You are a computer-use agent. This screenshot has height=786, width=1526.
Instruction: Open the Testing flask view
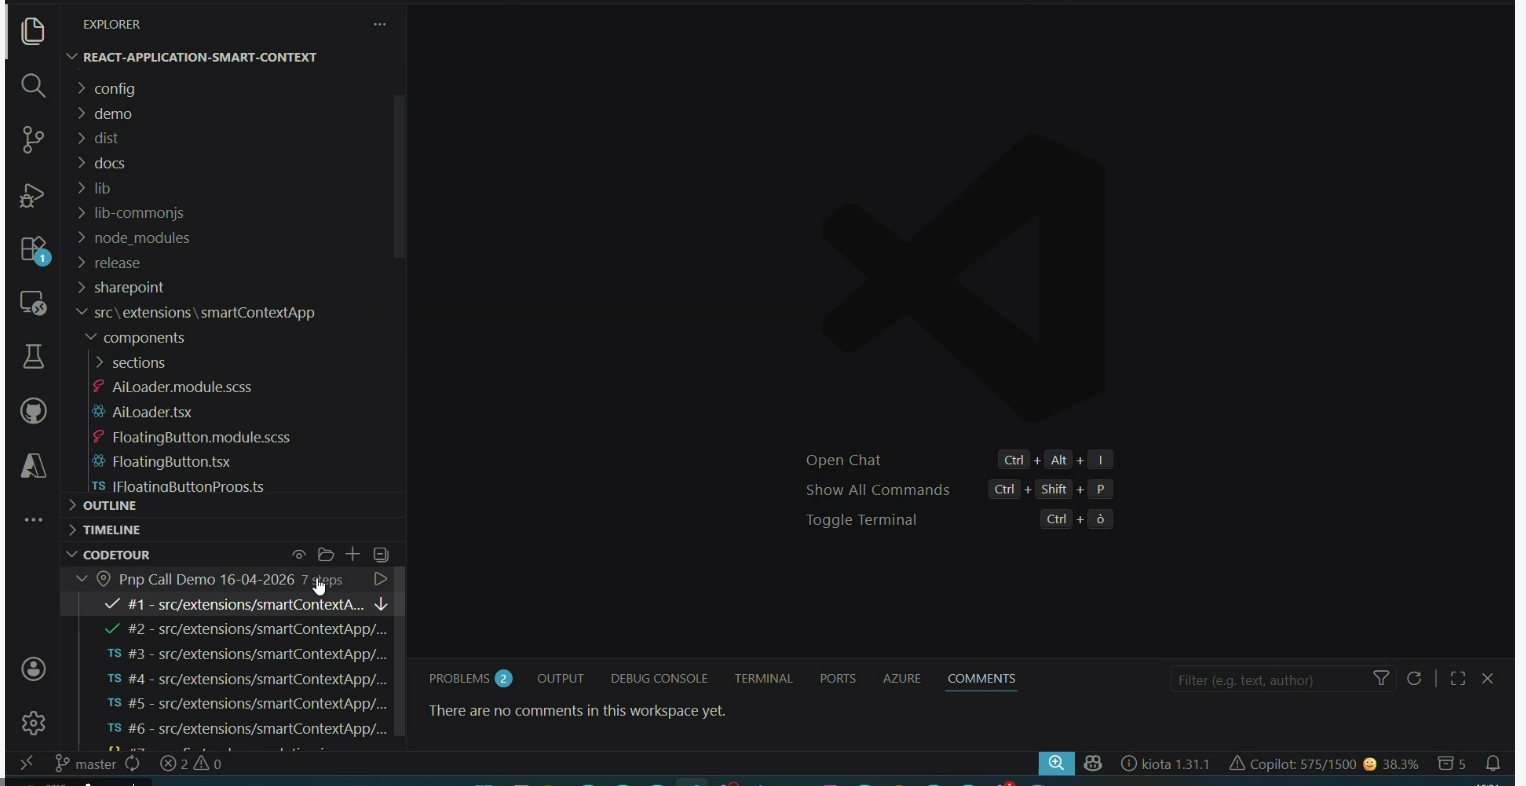(33, 357)
